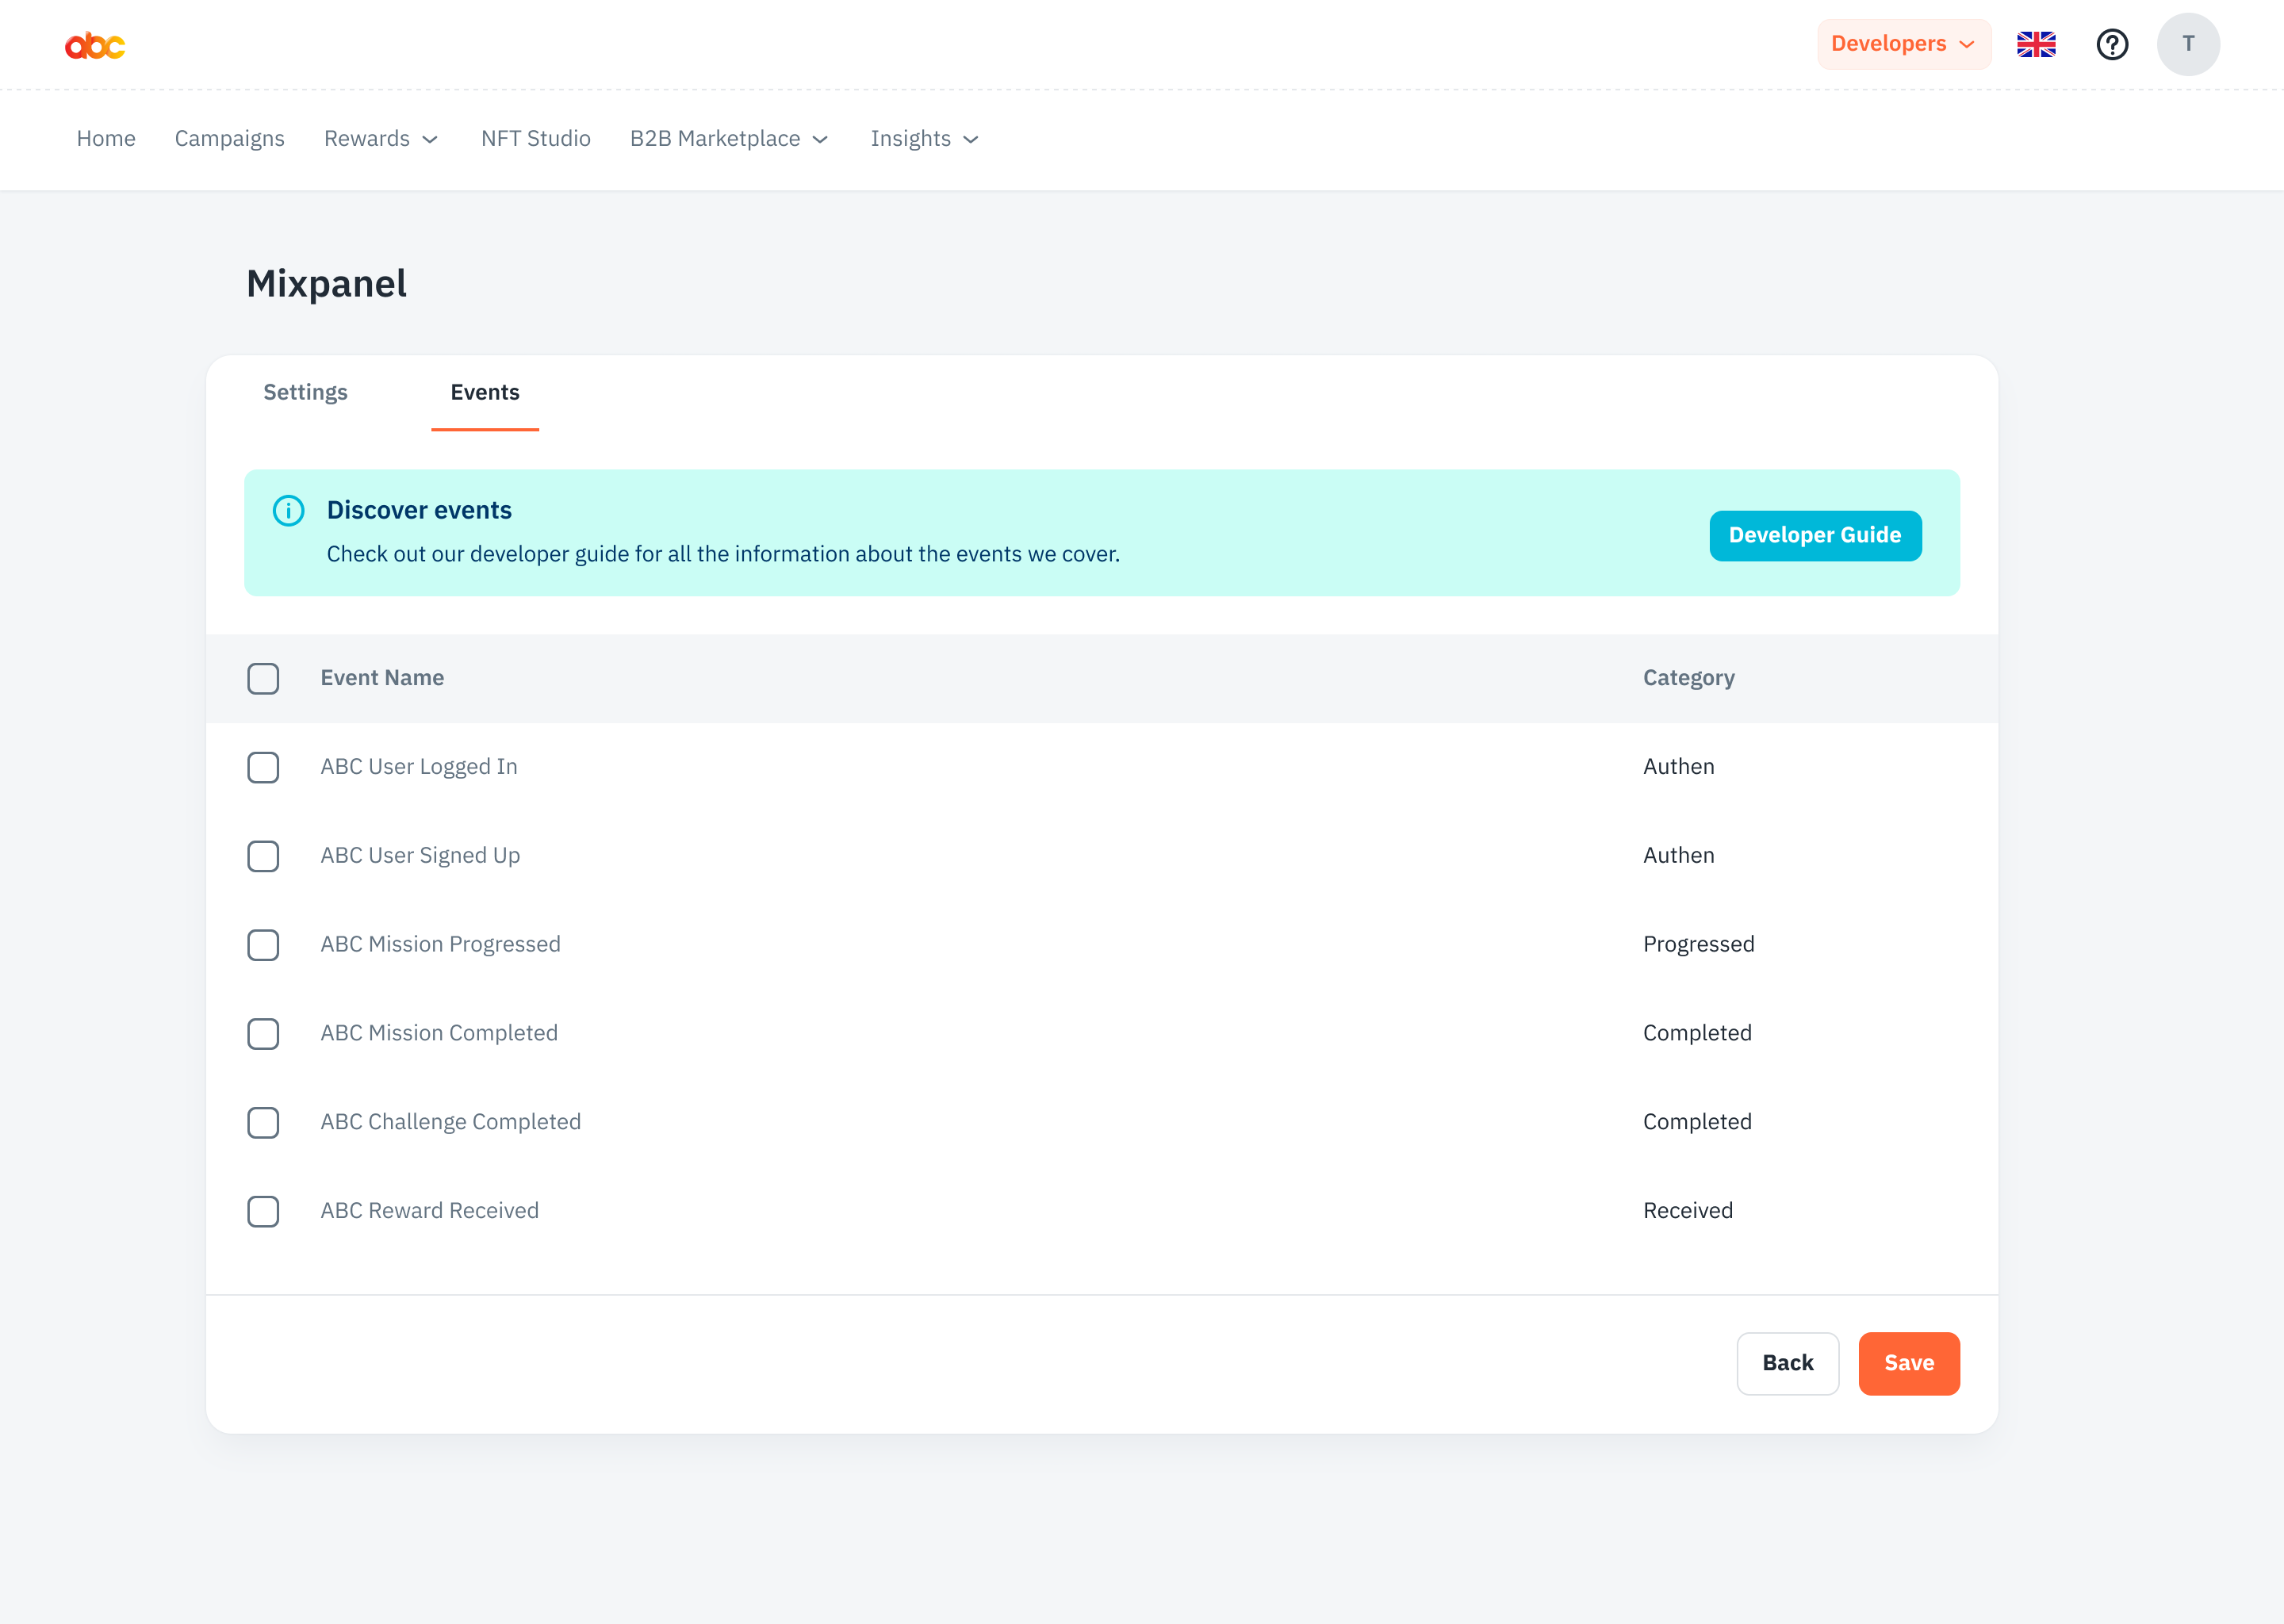Click the UK flag language icon
This screenshot has height=1624, width=2284.
(x=2036, y=44)
